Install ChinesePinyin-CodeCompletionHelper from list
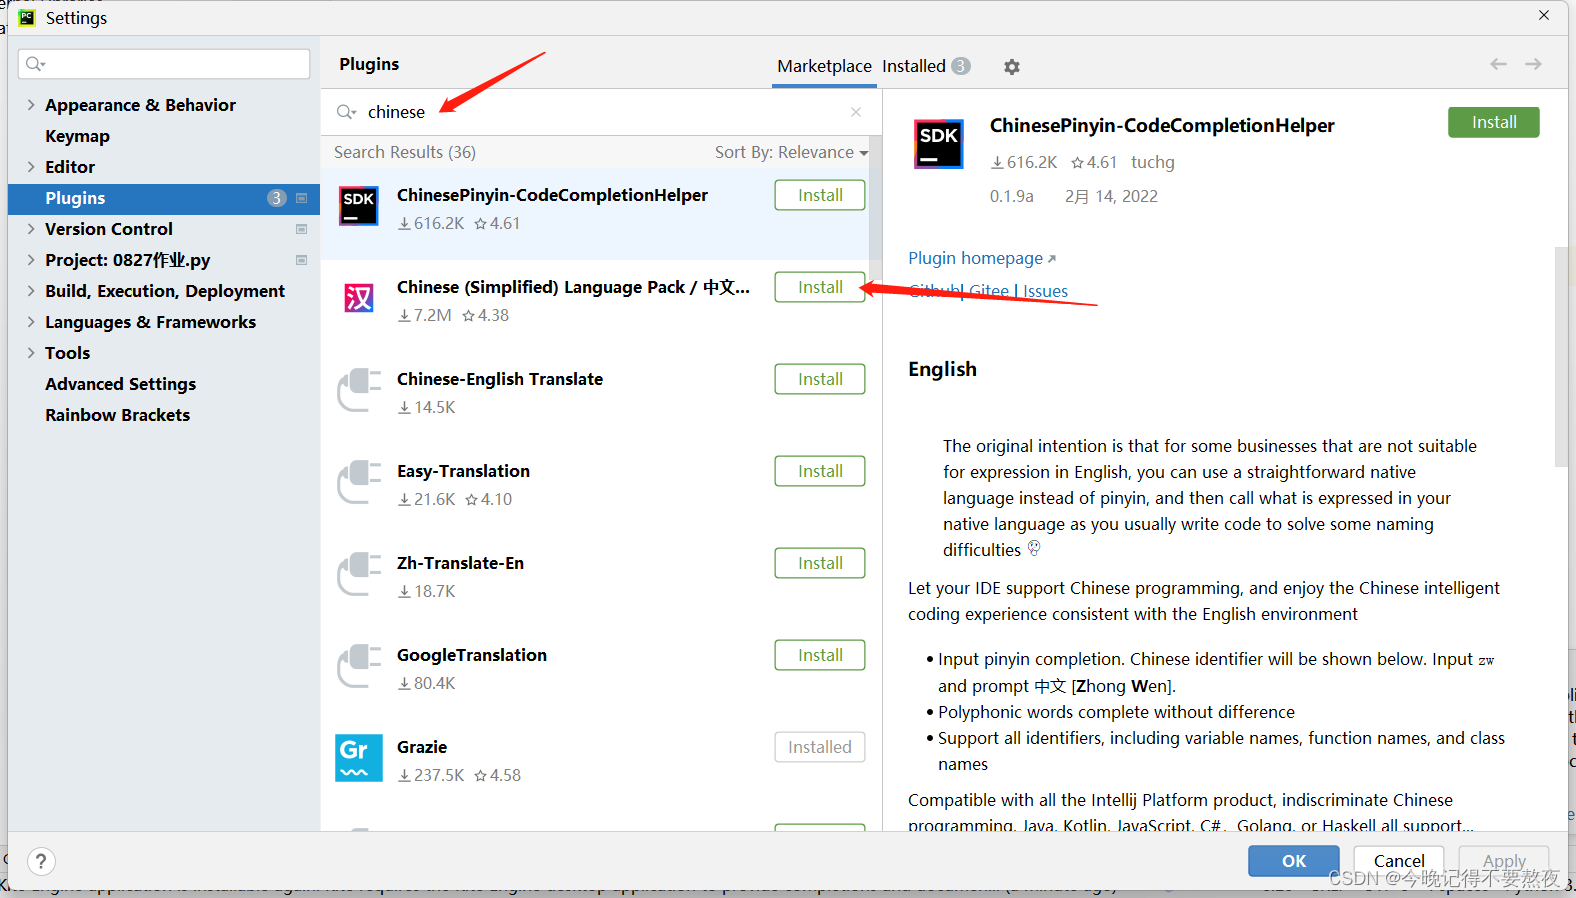The height and width of the screenshot is (898, 1576). coord(820,195)
